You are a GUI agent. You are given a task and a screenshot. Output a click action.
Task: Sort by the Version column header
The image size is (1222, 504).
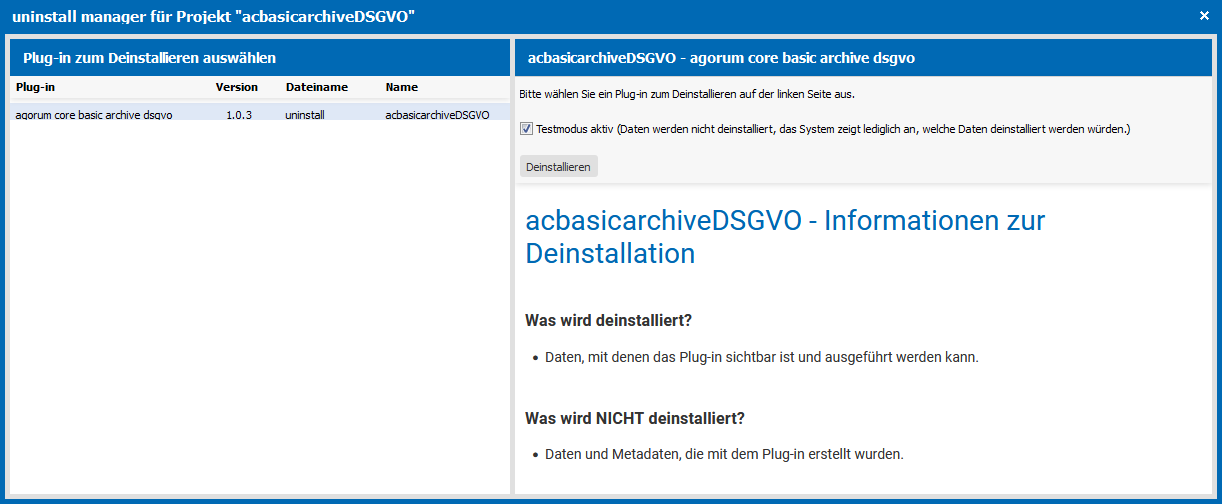click(237, 87)
